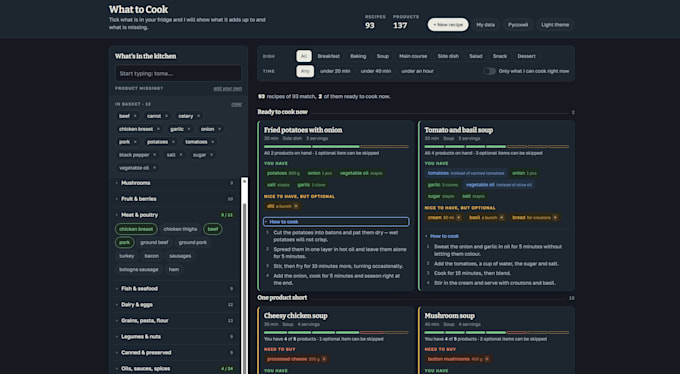Deselect the green pork chip in Meat & poultry

tap(124, 243)
